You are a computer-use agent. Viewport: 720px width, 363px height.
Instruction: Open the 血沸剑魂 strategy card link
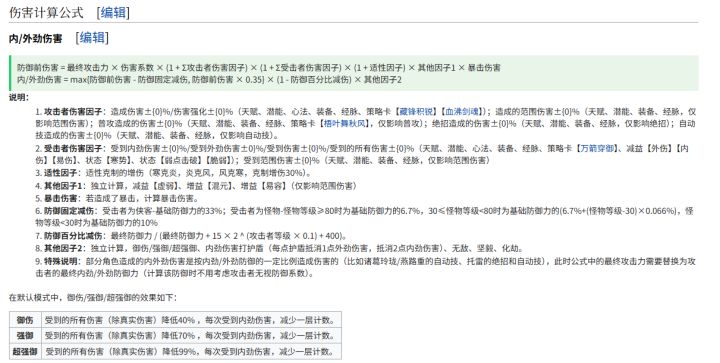tap(462, 112)
